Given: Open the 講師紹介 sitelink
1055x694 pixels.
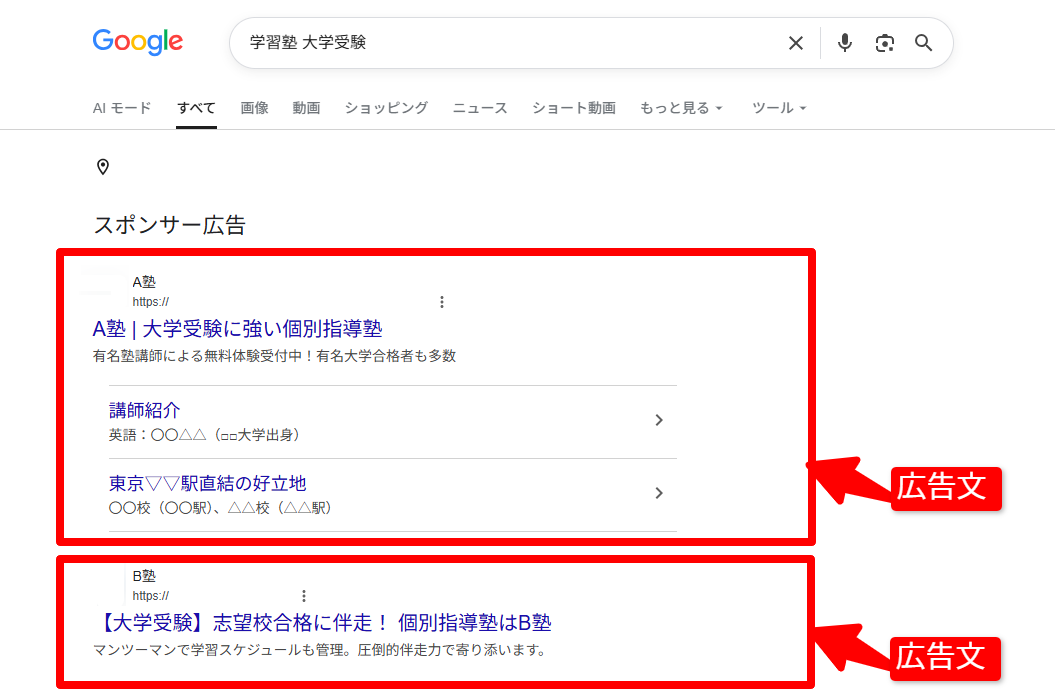Looking at the screenshot, I should coord(145,410).
